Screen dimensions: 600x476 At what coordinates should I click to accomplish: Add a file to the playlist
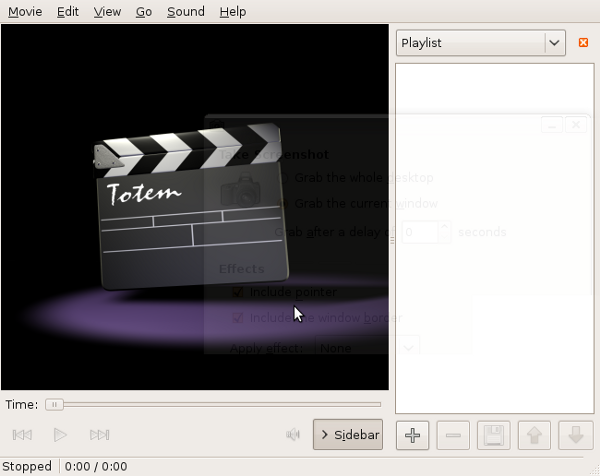414,435
